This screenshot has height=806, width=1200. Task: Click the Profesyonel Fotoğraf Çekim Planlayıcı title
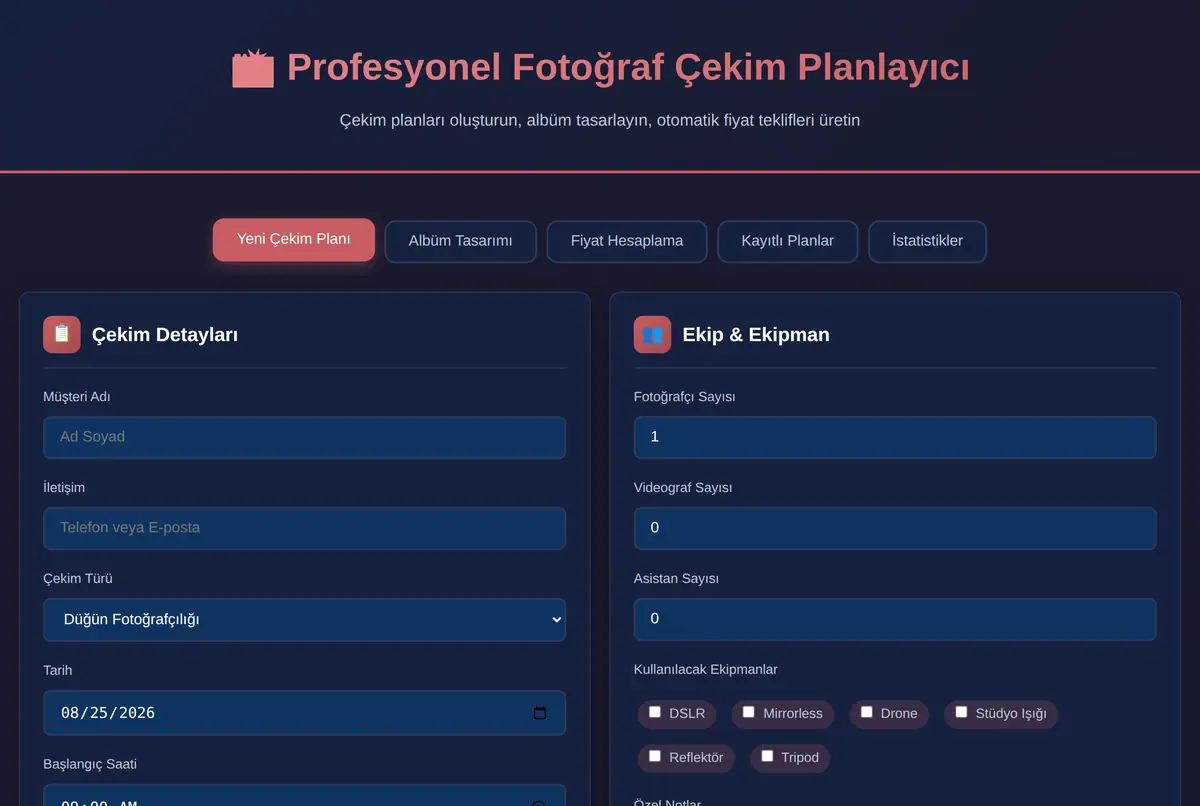pos(628,68)
